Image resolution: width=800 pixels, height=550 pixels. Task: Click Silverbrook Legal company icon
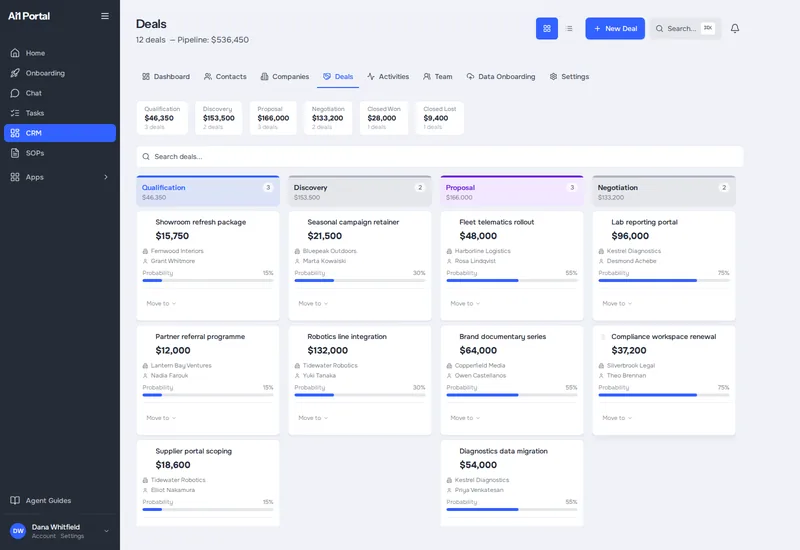click(x=601, y=366)
